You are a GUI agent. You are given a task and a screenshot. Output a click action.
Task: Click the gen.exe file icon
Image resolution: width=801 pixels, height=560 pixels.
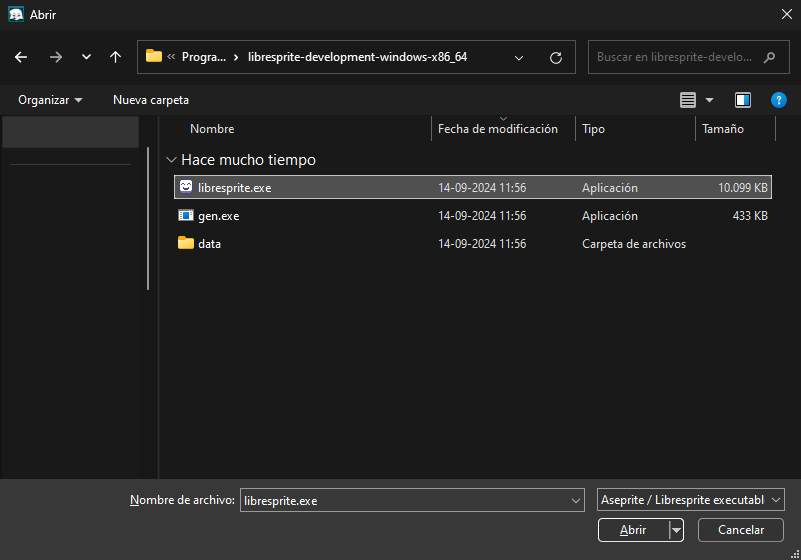(186, 215)
